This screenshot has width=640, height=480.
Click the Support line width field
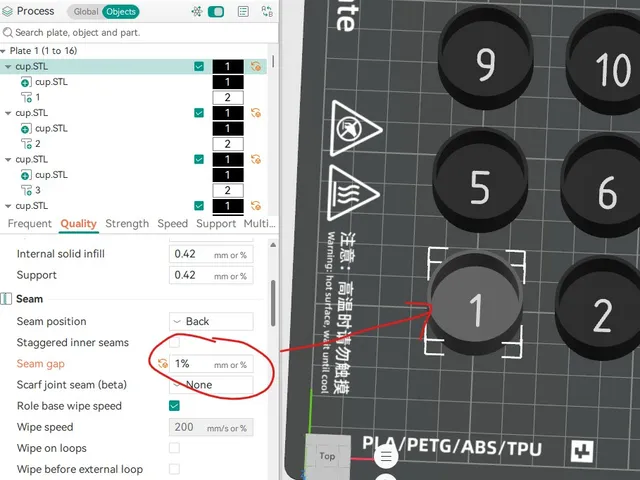coord(211,276)
